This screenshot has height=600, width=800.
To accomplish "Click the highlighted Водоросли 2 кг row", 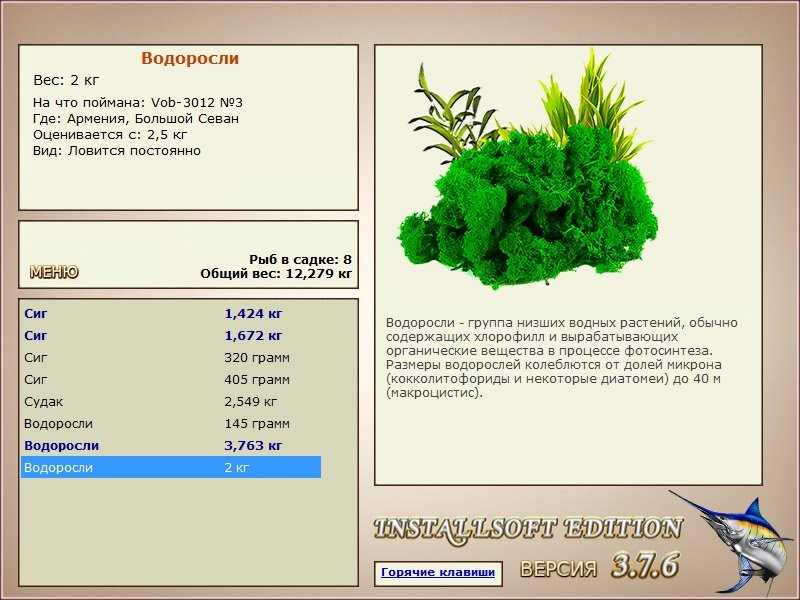I will (171, 467).
